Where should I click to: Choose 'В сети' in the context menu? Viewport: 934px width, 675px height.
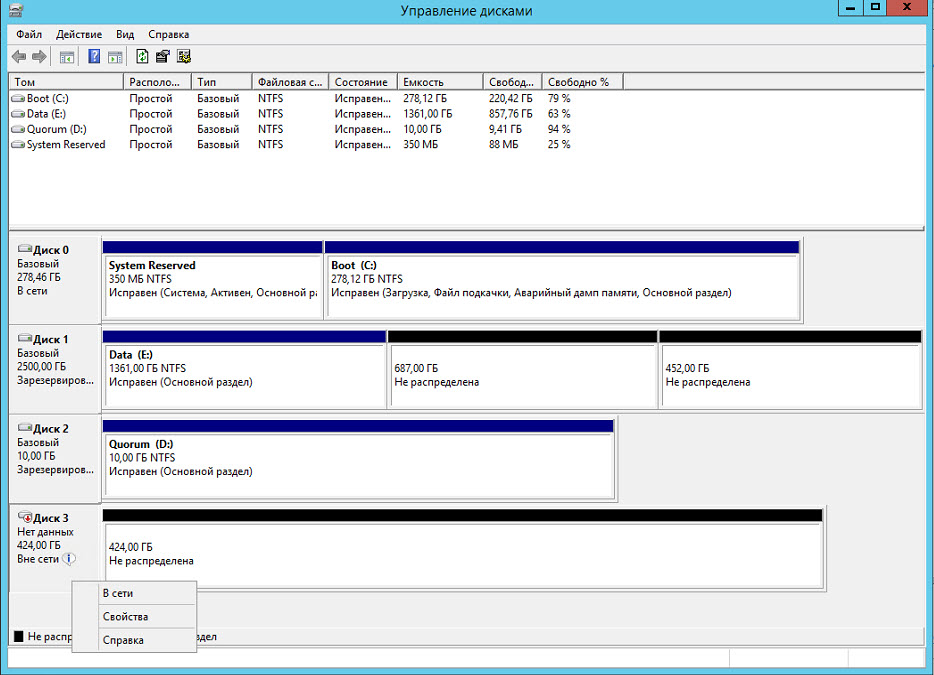coord(117,593)
